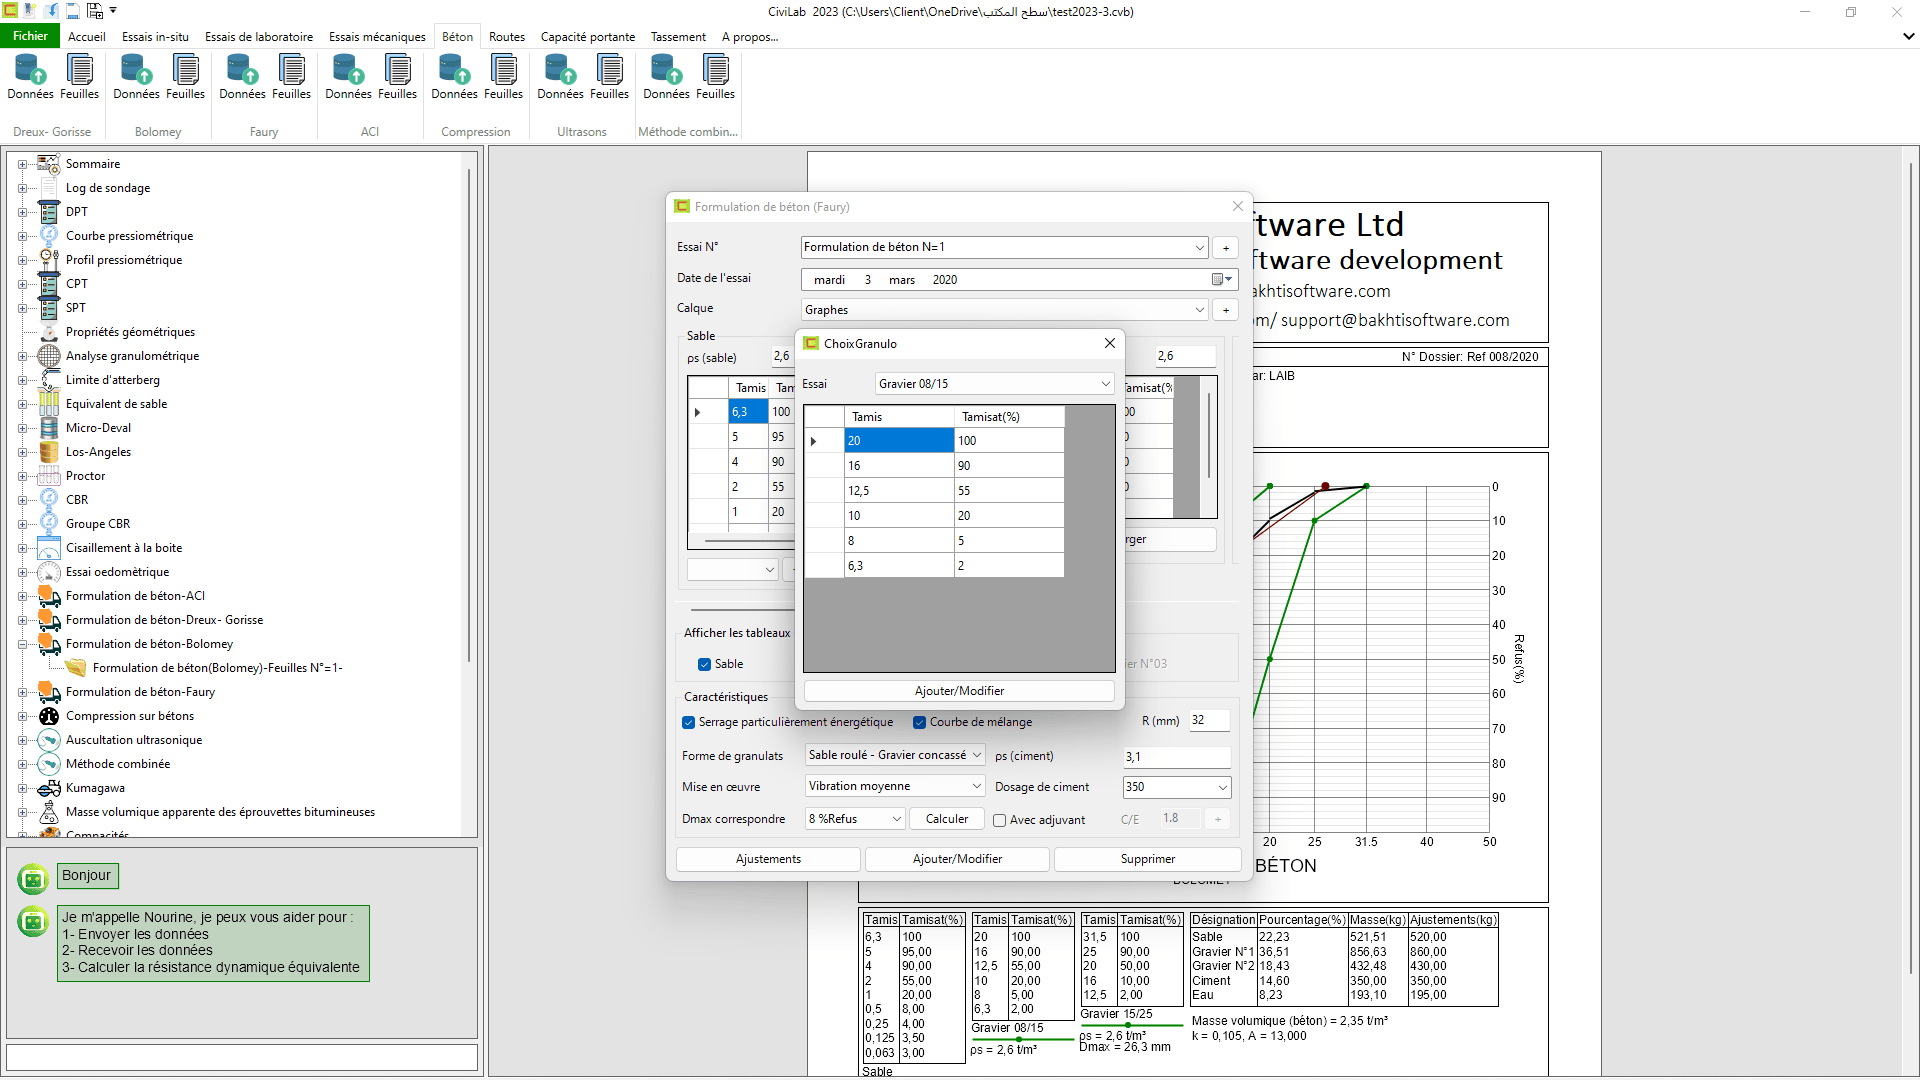Select the Kumagawa tree icon
This screenshot has width=1920, height=1080.
coord(49,788)
